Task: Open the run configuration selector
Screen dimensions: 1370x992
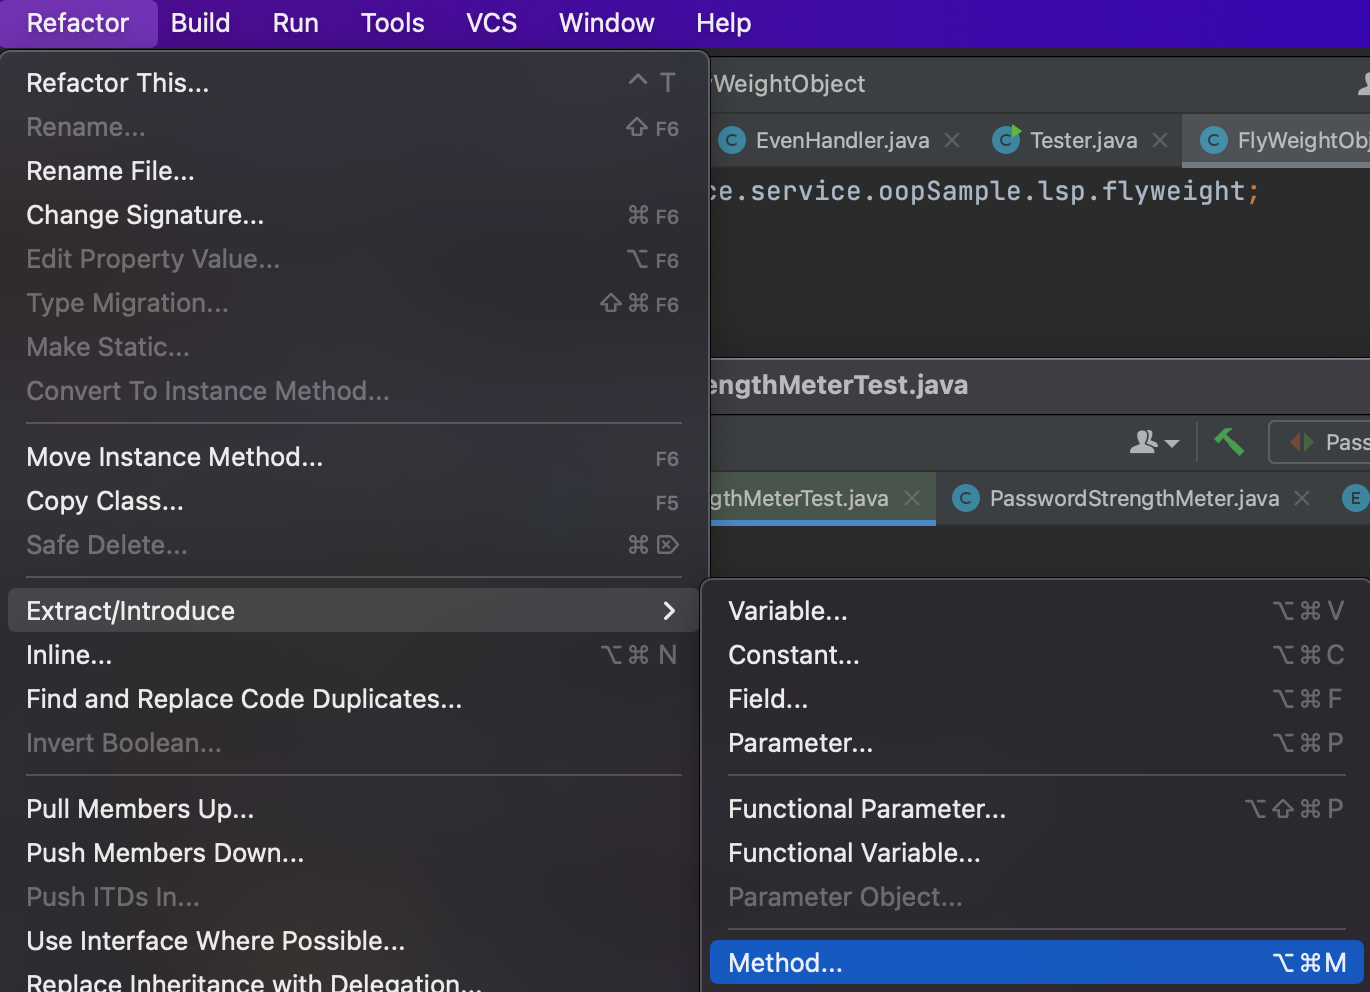Action: [1319, 442]
